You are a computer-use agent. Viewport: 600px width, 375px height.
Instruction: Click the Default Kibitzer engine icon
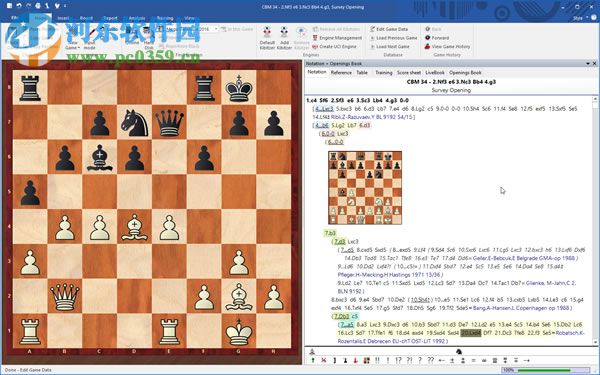267,38
